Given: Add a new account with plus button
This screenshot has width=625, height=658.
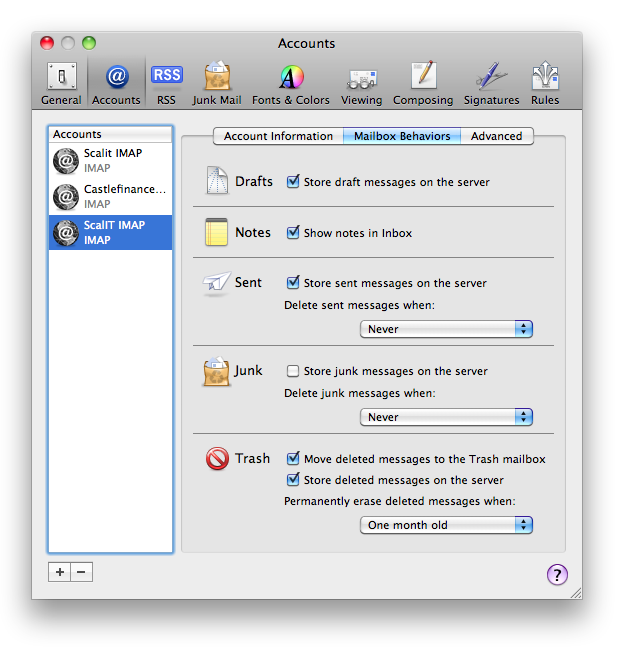Looking at the screenshot, I should point(60,572).
